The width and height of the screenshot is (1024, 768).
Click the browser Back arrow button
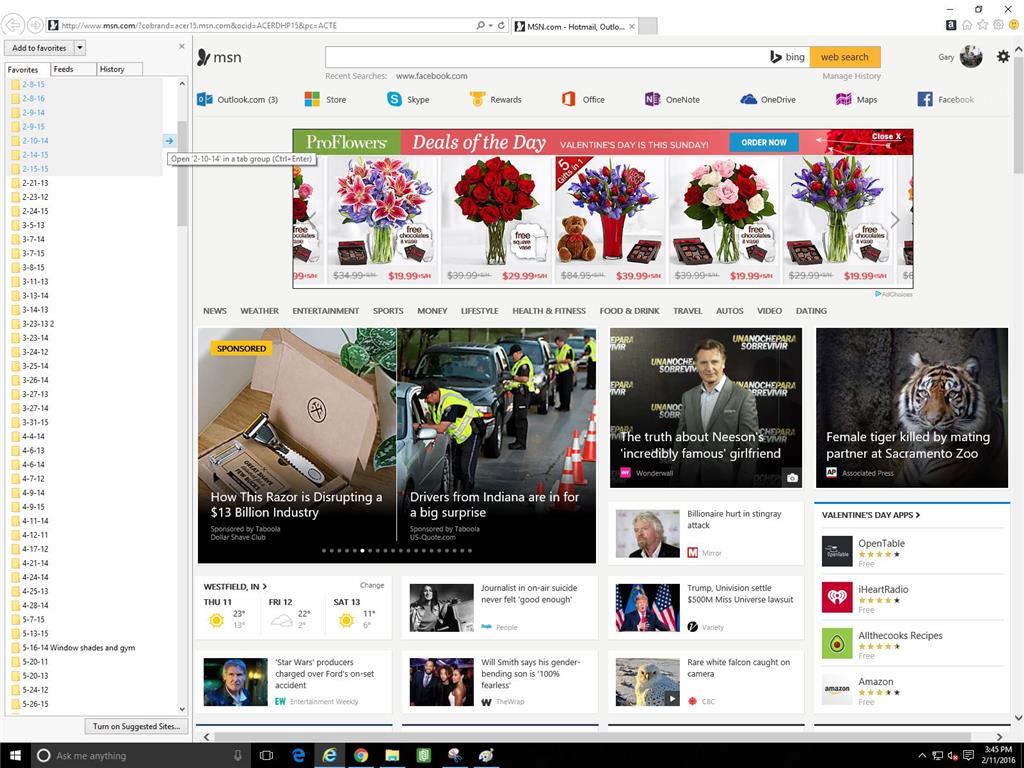(x=13, y=25)
